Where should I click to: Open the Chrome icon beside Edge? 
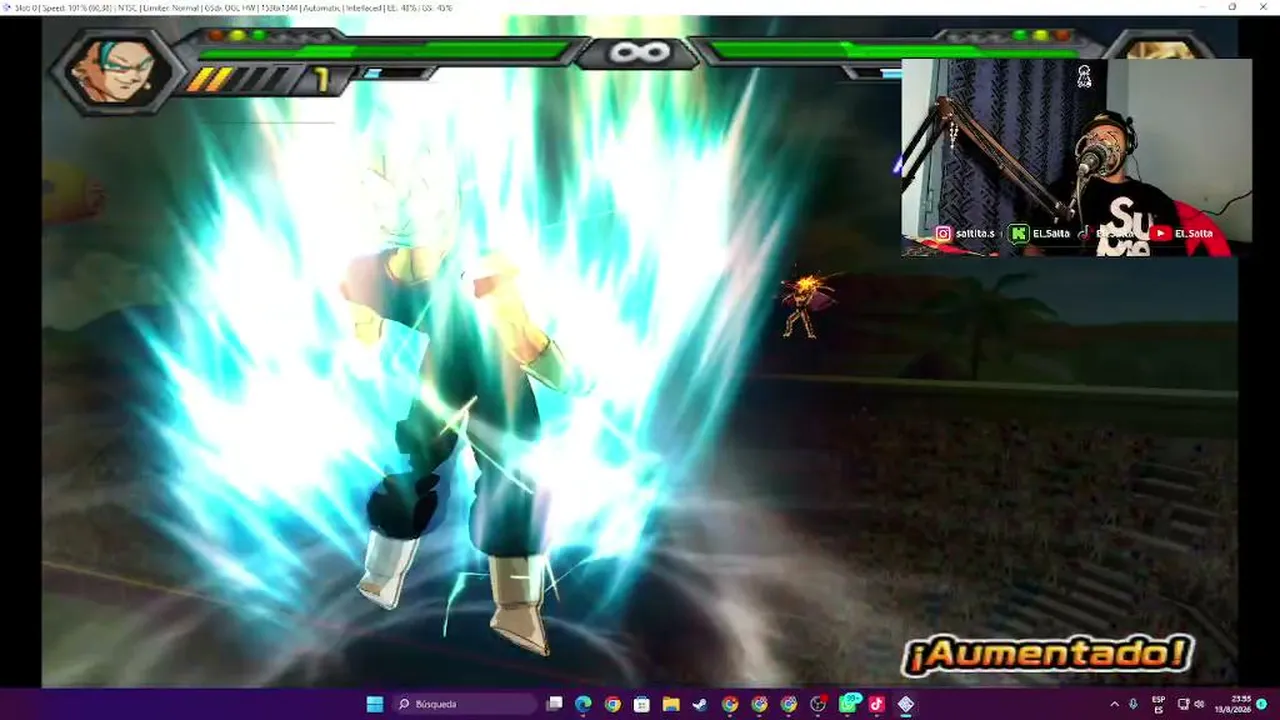[x=612, y=704]
